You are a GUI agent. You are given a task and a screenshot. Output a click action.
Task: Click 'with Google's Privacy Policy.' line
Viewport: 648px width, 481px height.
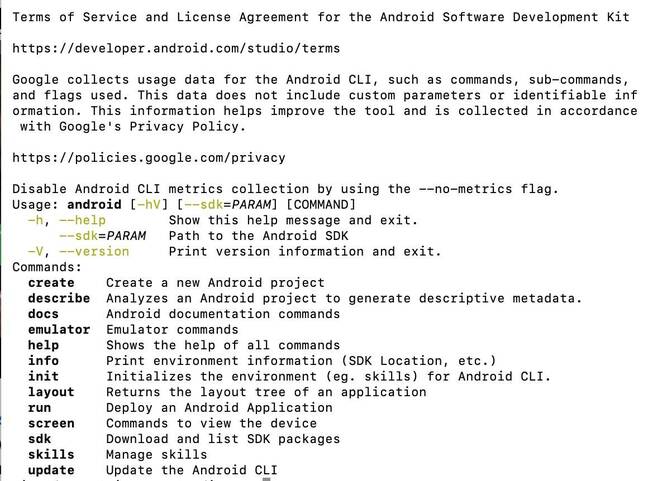[133, 126]
